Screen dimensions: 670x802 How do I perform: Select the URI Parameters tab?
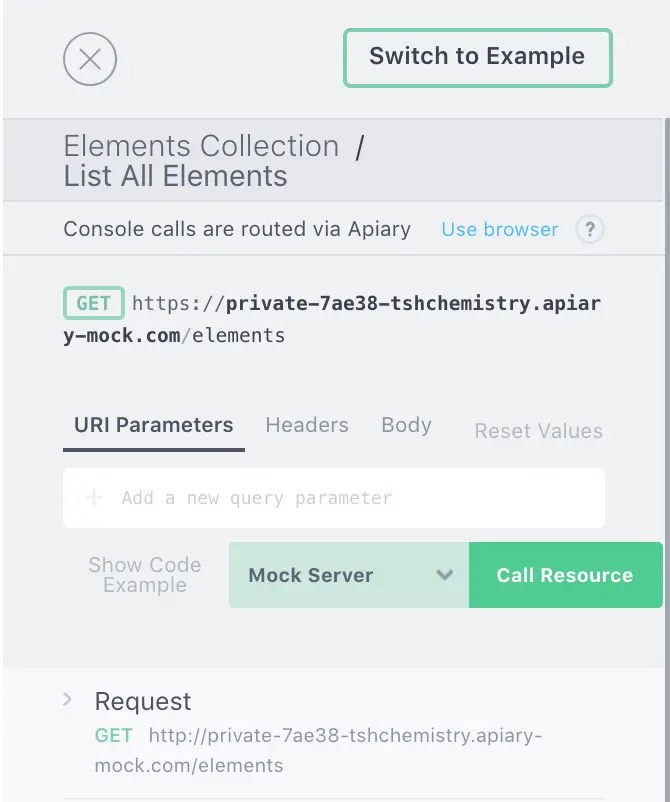(153, 425)
